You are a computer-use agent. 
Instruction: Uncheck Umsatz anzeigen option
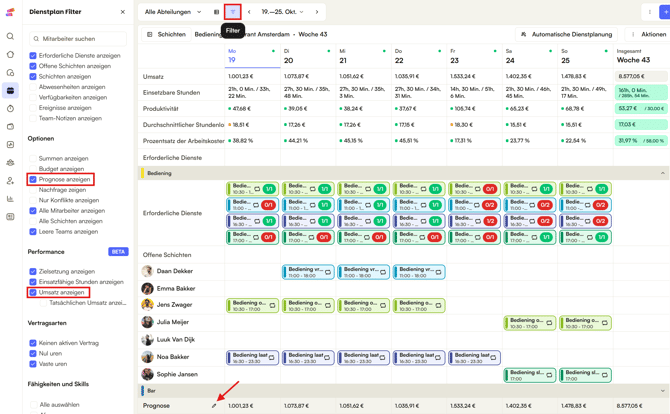[33, 292]
